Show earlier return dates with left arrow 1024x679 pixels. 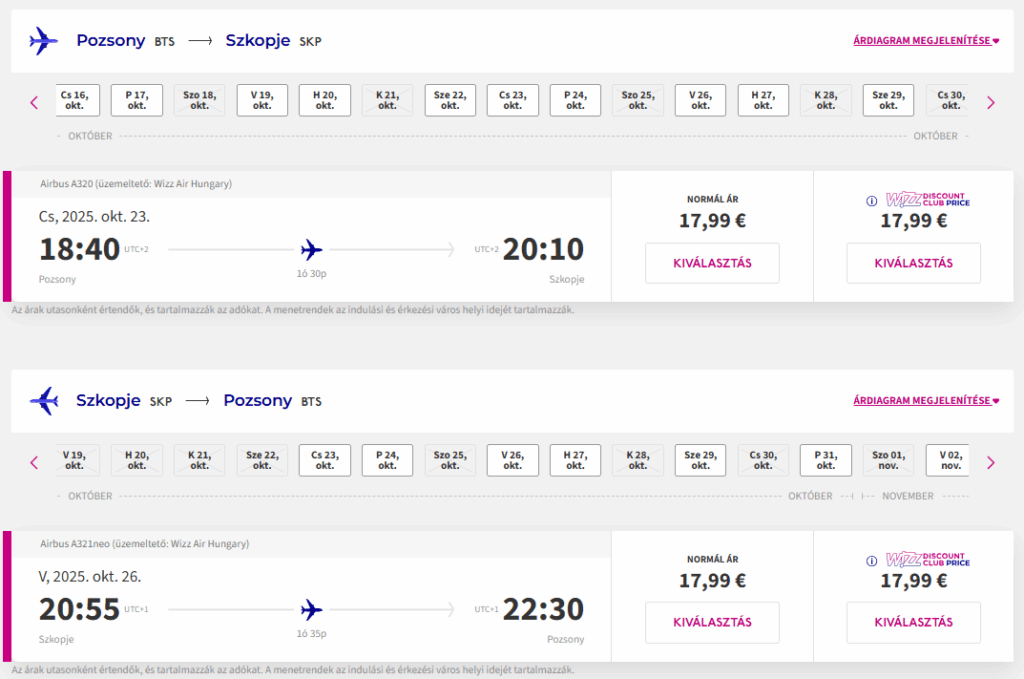click(34, 463)
